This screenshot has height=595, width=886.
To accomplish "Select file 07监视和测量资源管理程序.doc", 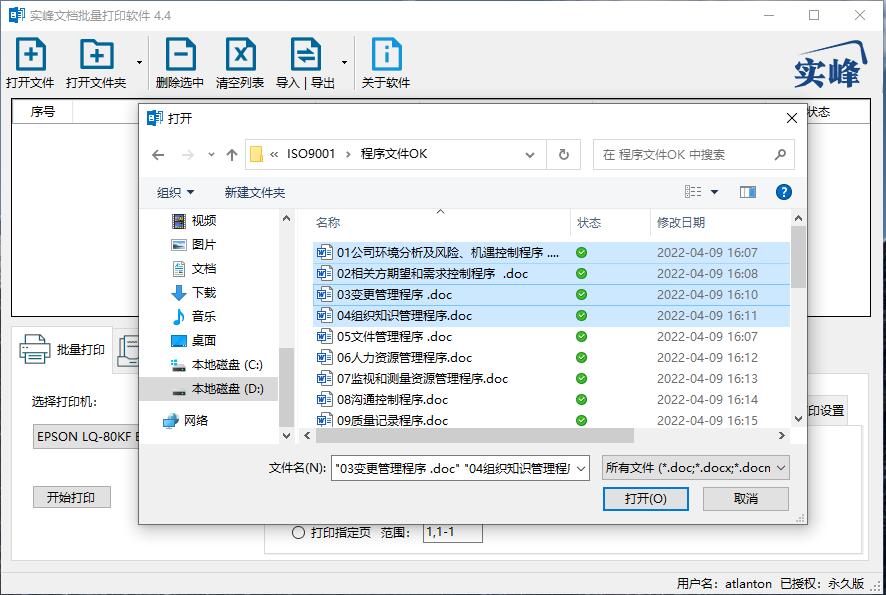I will coord(551,379).
